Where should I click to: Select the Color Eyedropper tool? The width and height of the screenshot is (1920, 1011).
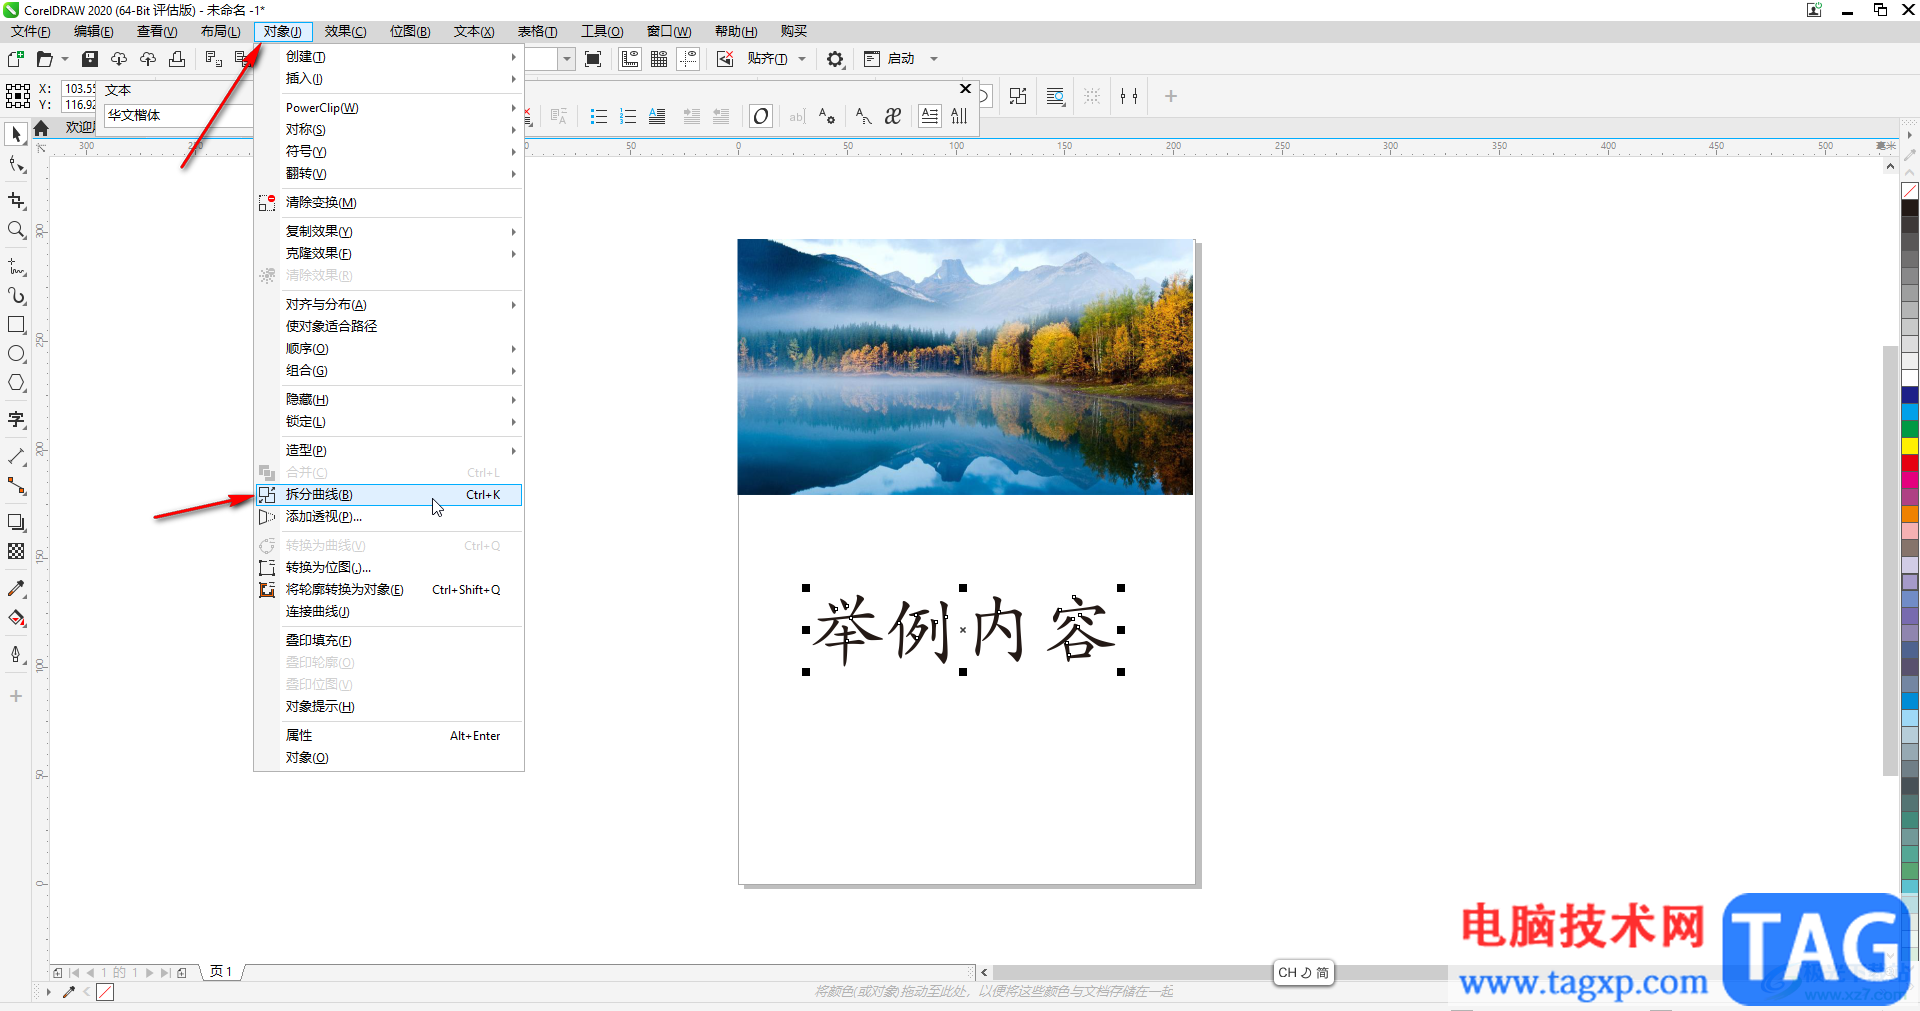[16, 588]
